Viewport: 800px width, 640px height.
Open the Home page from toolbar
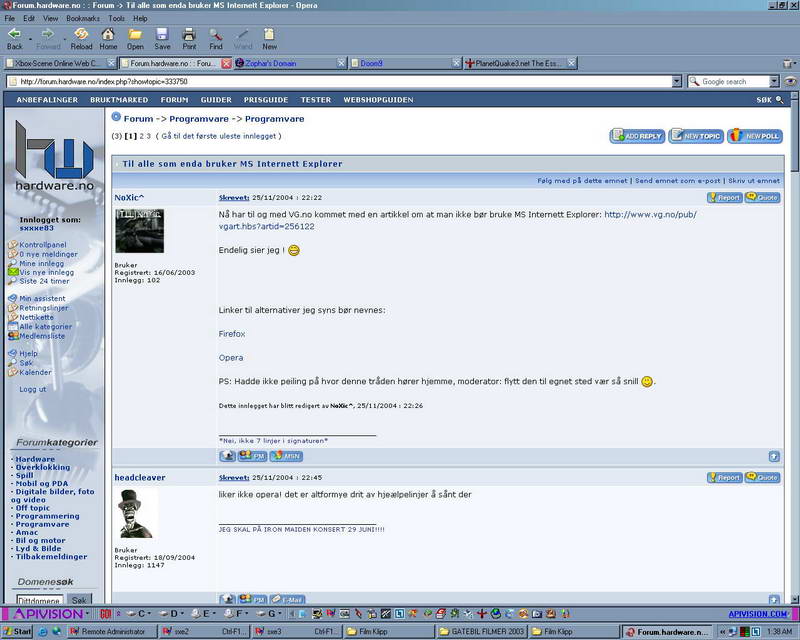108,39
